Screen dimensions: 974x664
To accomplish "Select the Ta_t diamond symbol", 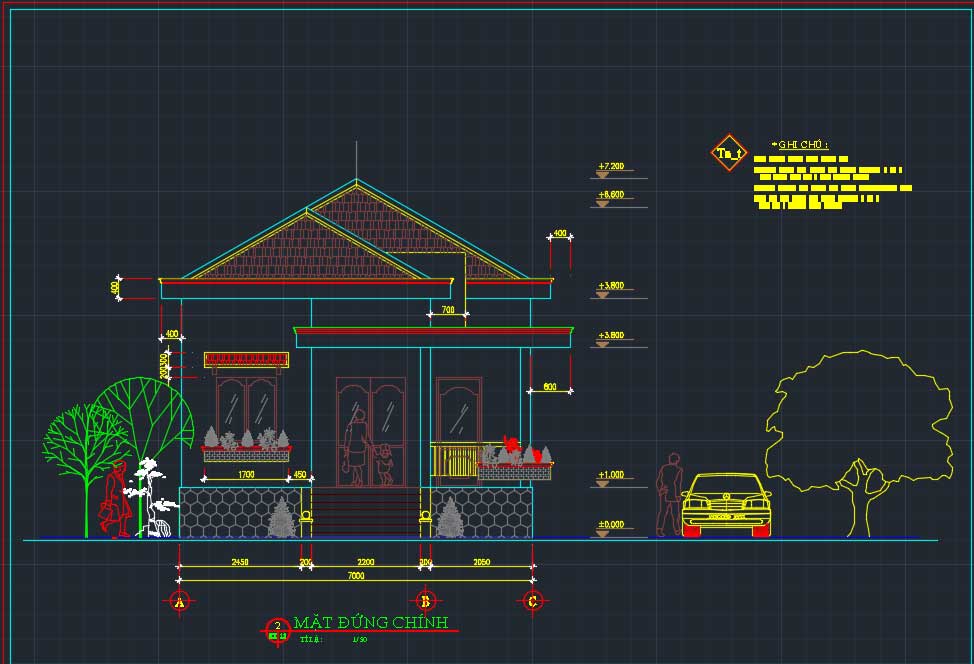I will (729, 153).
